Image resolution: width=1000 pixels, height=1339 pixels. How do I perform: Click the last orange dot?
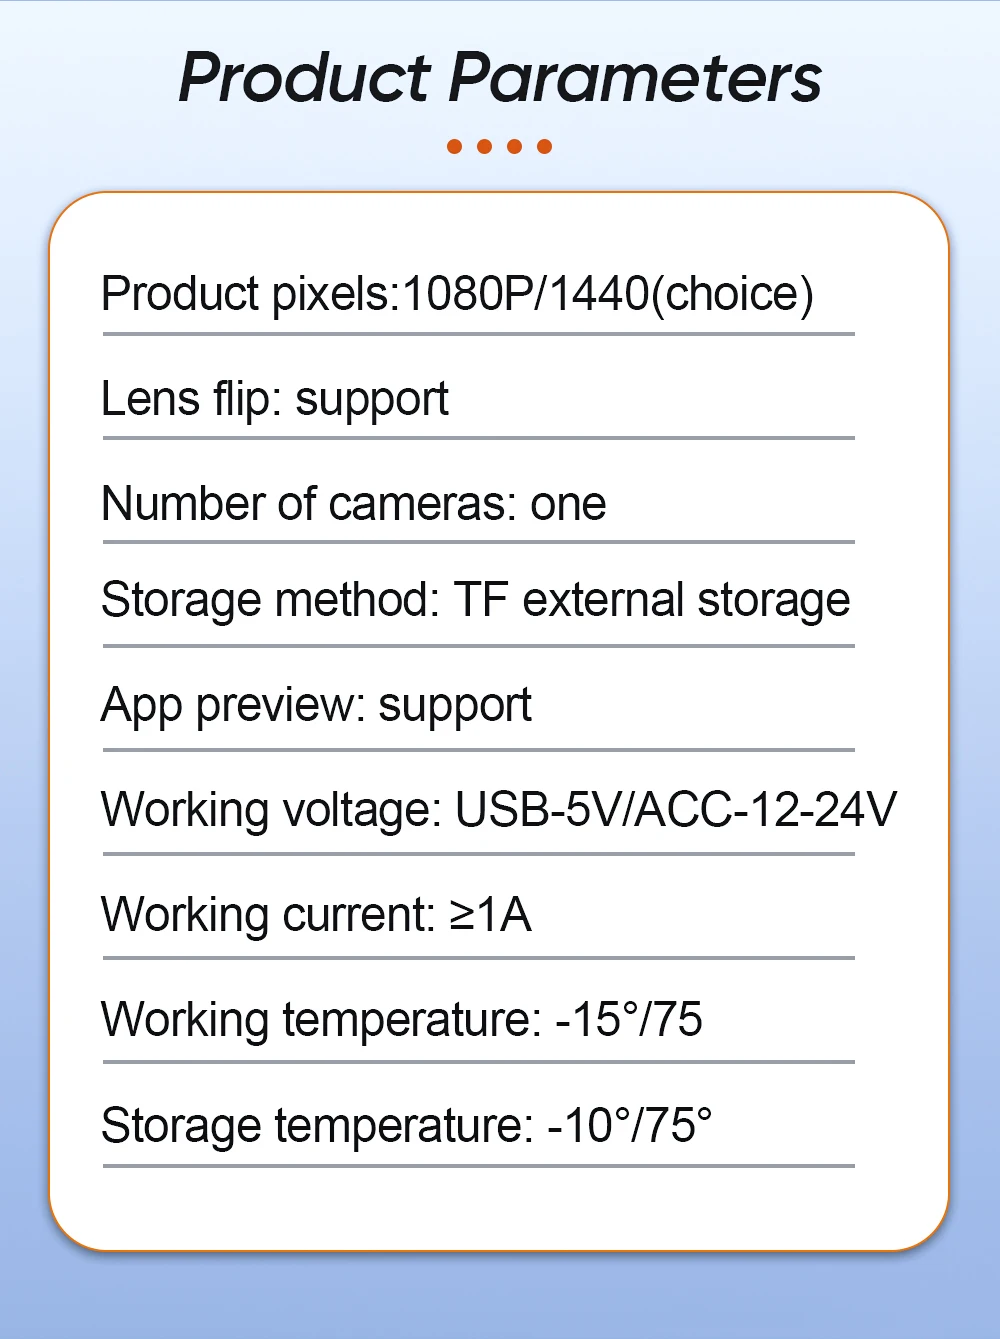(x=545, y=147)
